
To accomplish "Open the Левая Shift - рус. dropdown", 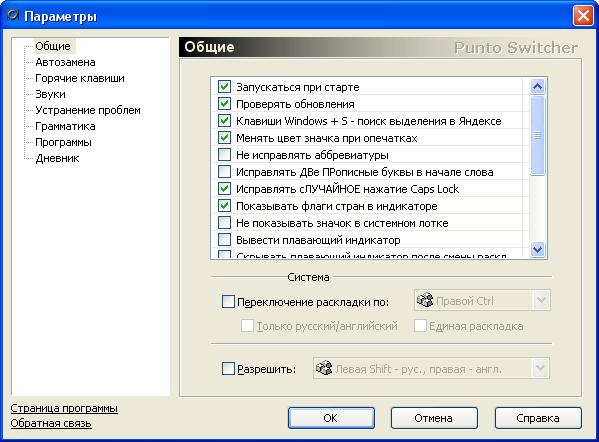I will click(x=541, y=368).
